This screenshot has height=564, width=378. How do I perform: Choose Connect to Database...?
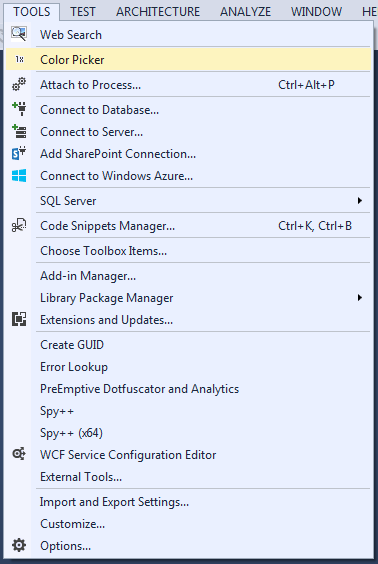tap(188, 110)
